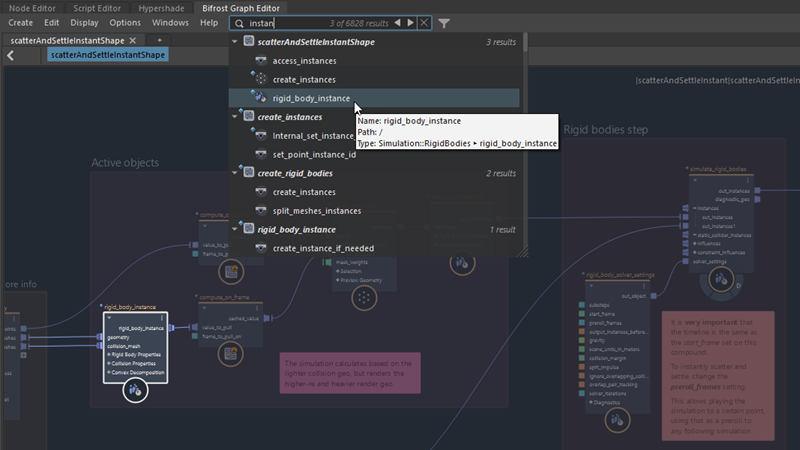Open the Edit menu
Image resolution: width=800 pixels, height=450 pixels.
(x=52, y=23)
